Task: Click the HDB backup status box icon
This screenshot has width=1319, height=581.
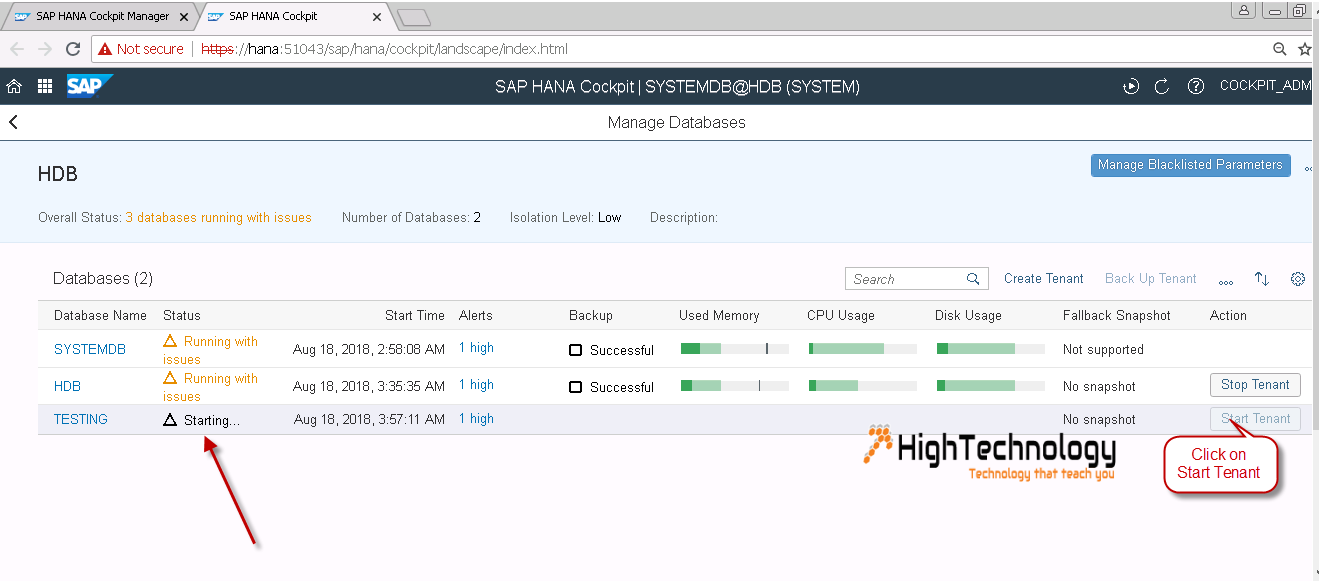Action: pyautogui.click(x=575, y=387)
